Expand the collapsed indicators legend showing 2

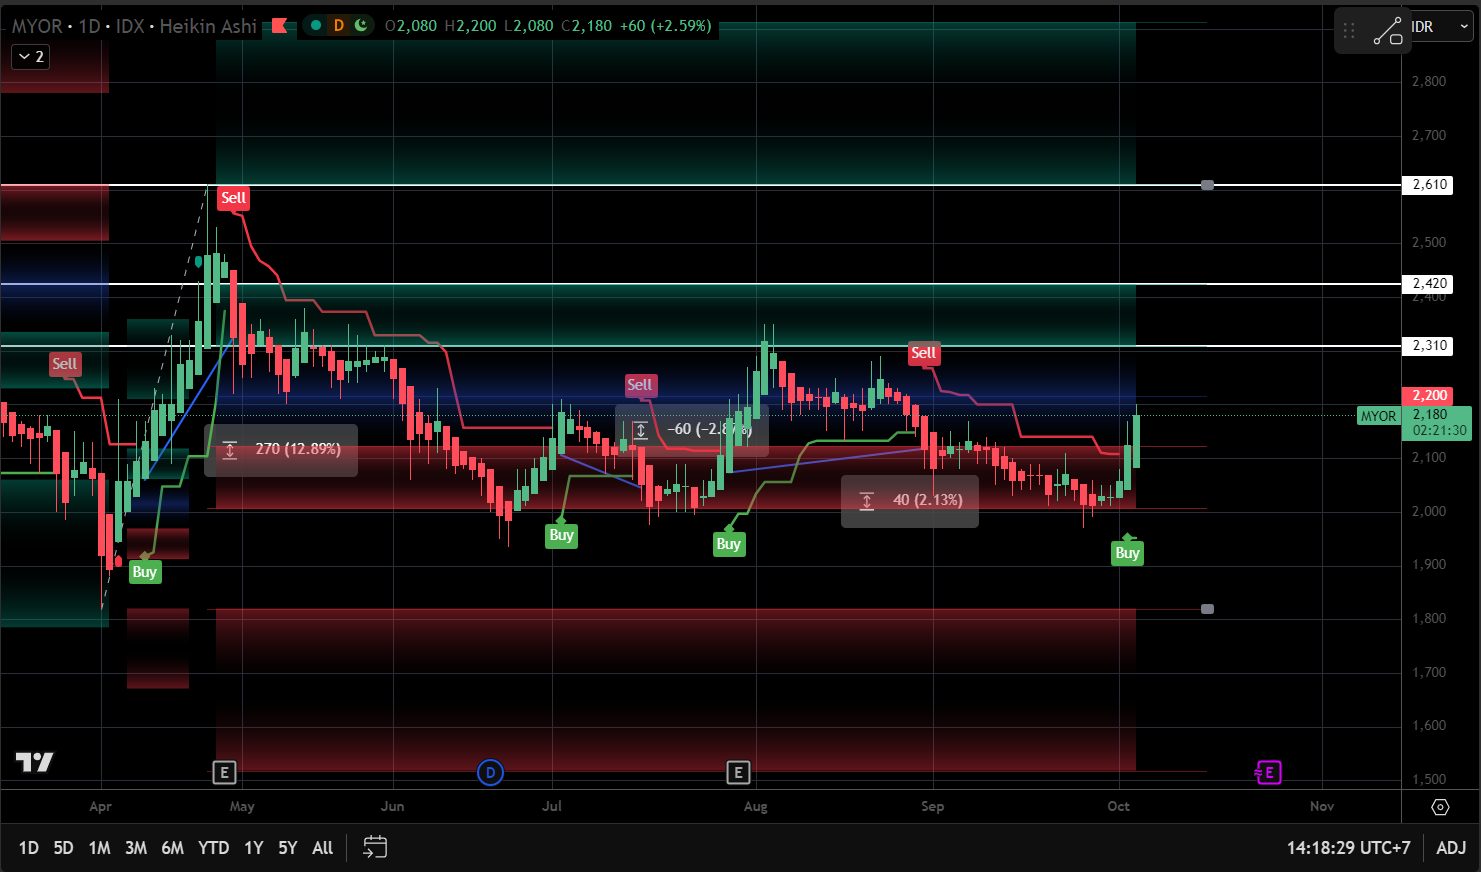29,57
